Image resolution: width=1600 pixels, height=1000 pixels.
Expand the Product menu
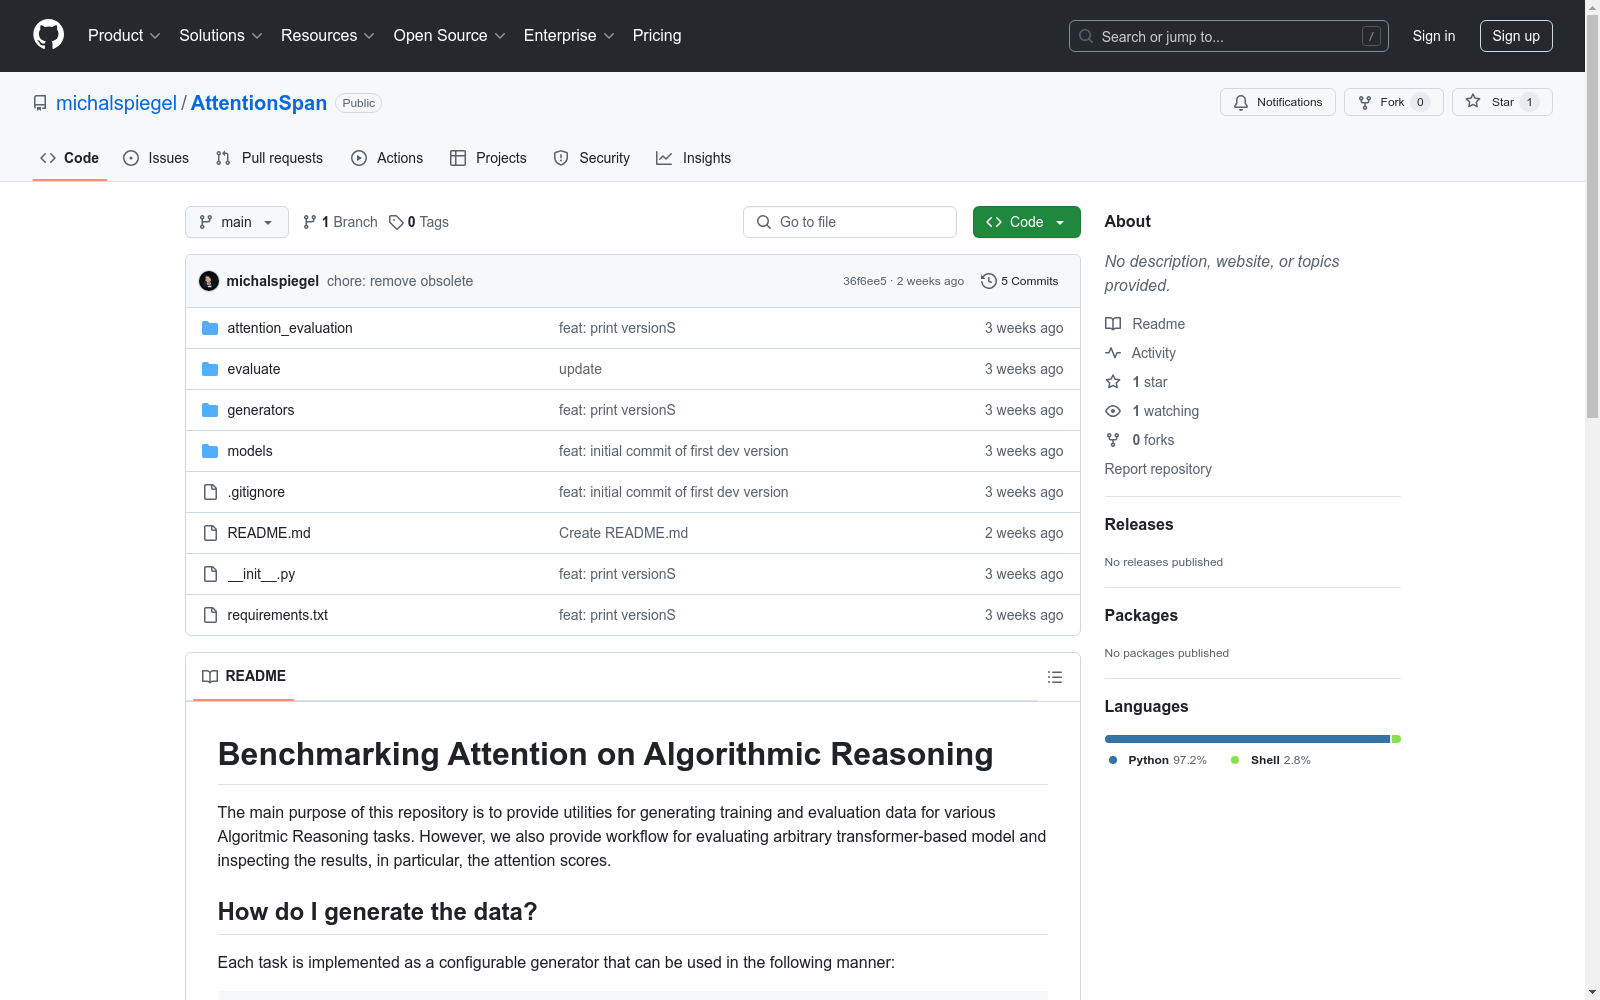point(124,36)
